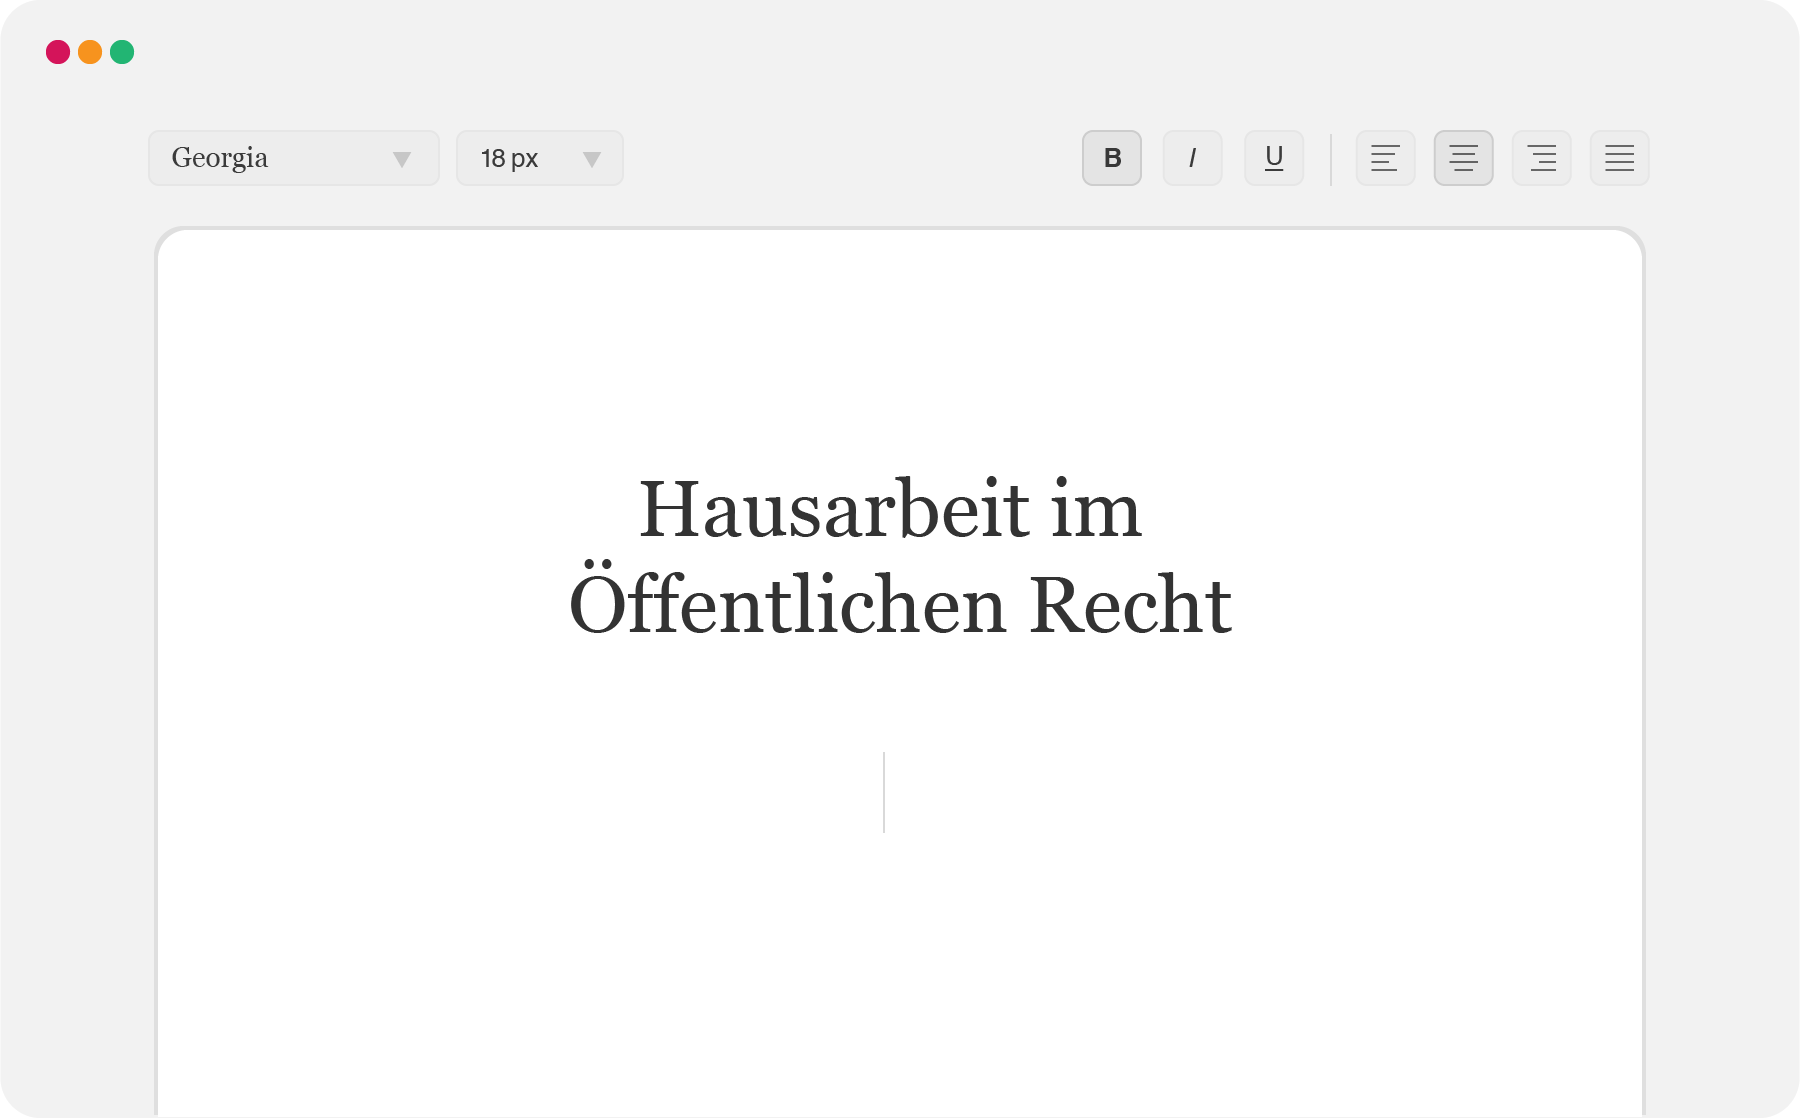Toggle the center alignment state
Screen dimensions: 1800x1118
(1463, 157)
